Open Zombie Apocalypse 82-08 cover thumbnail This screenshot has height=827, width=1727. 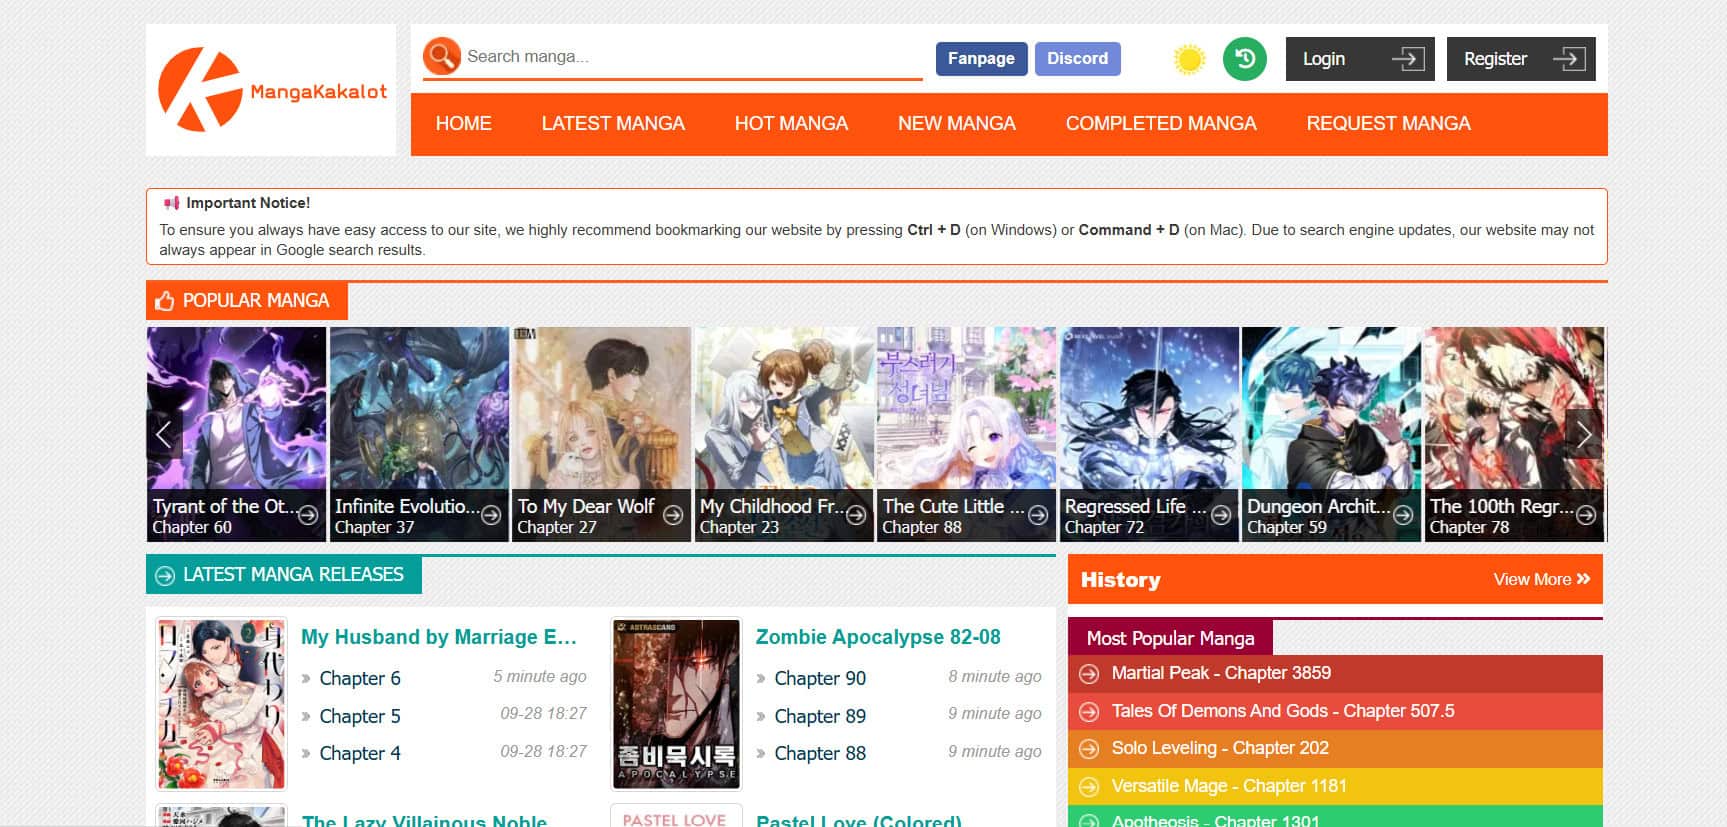(676, 703)
